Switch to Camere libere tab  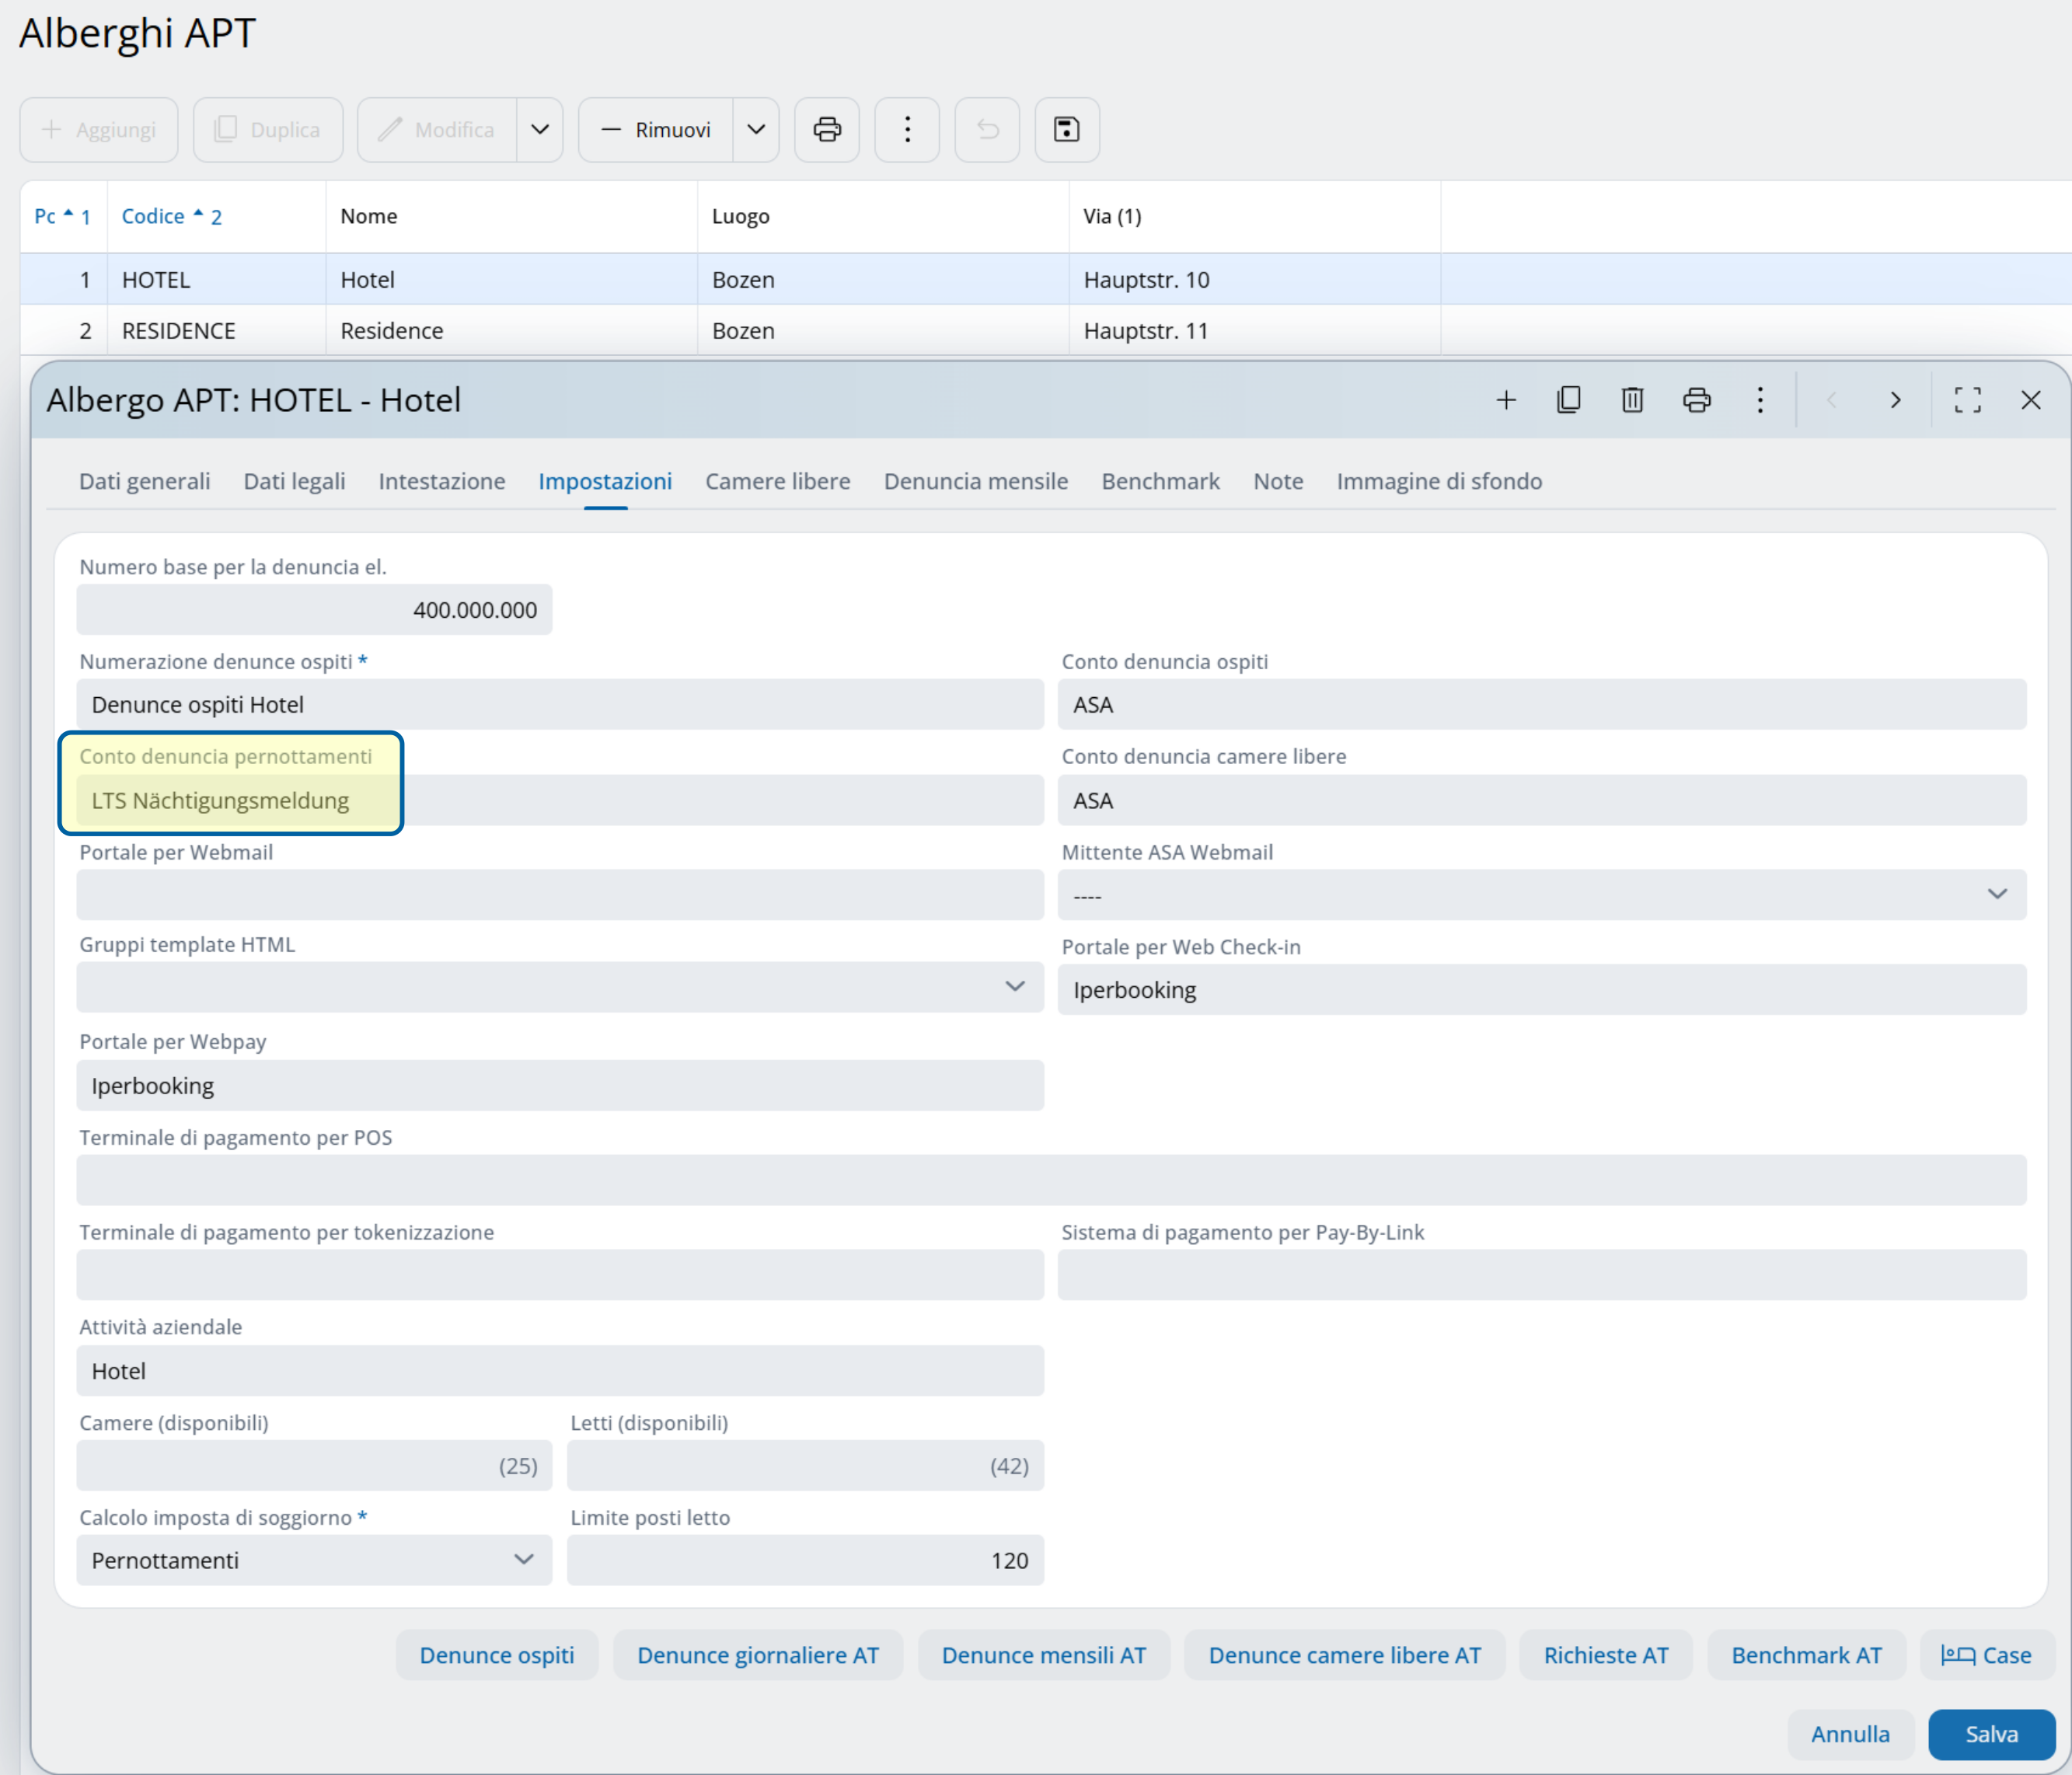pyautogui.click(x=777, y=481)
